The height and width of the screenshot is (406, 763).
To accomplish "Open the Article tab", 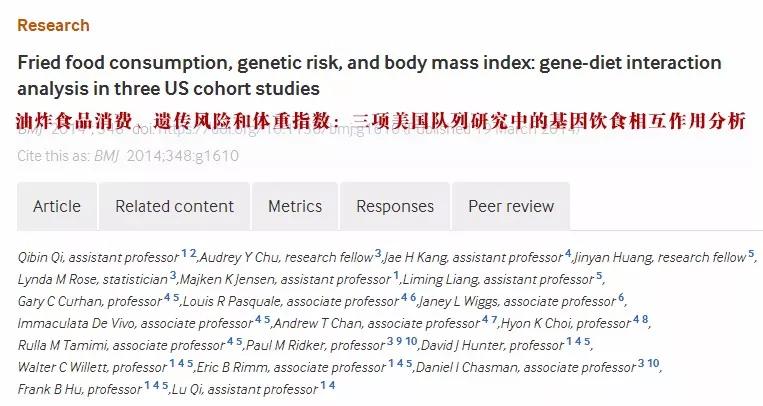I will (57, 206).
